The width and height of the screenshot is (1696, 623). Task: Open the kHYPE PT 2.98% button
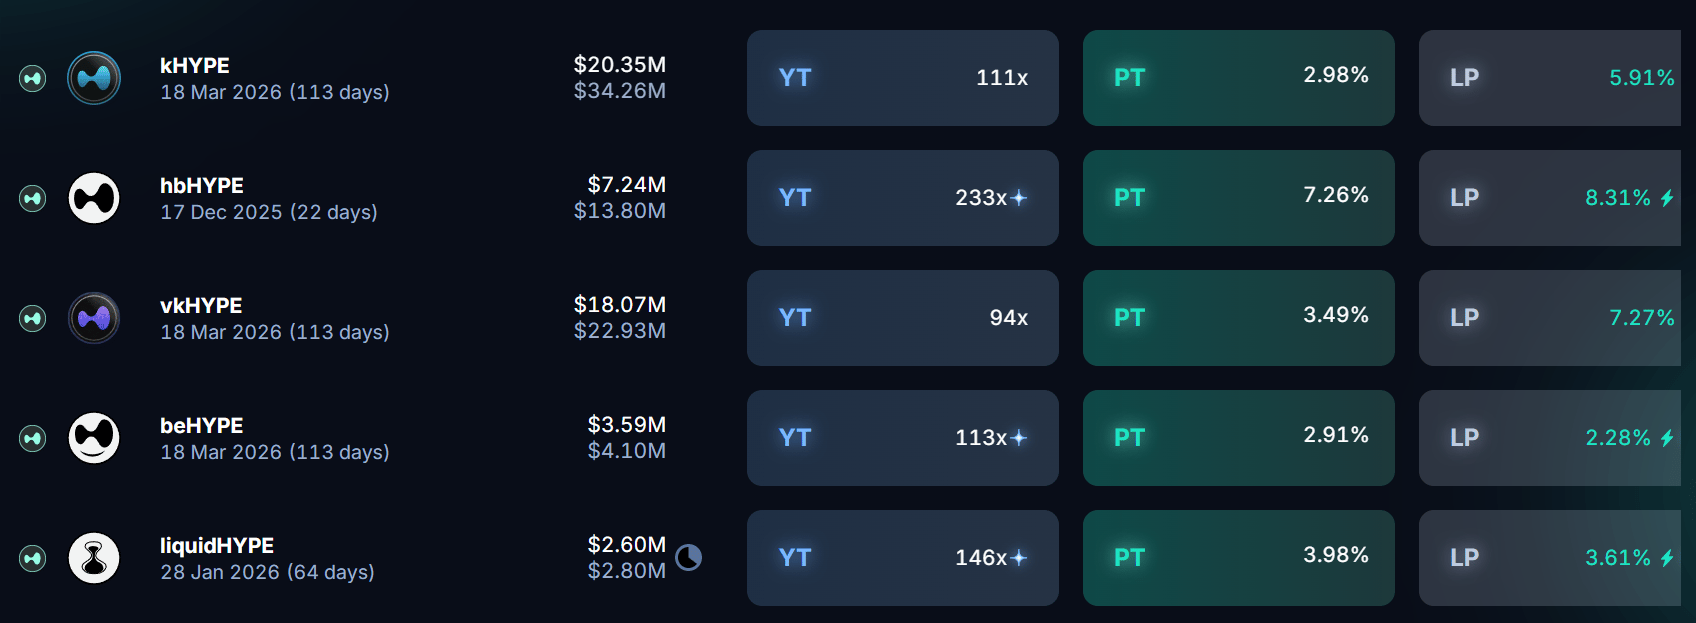(1239, 78)
